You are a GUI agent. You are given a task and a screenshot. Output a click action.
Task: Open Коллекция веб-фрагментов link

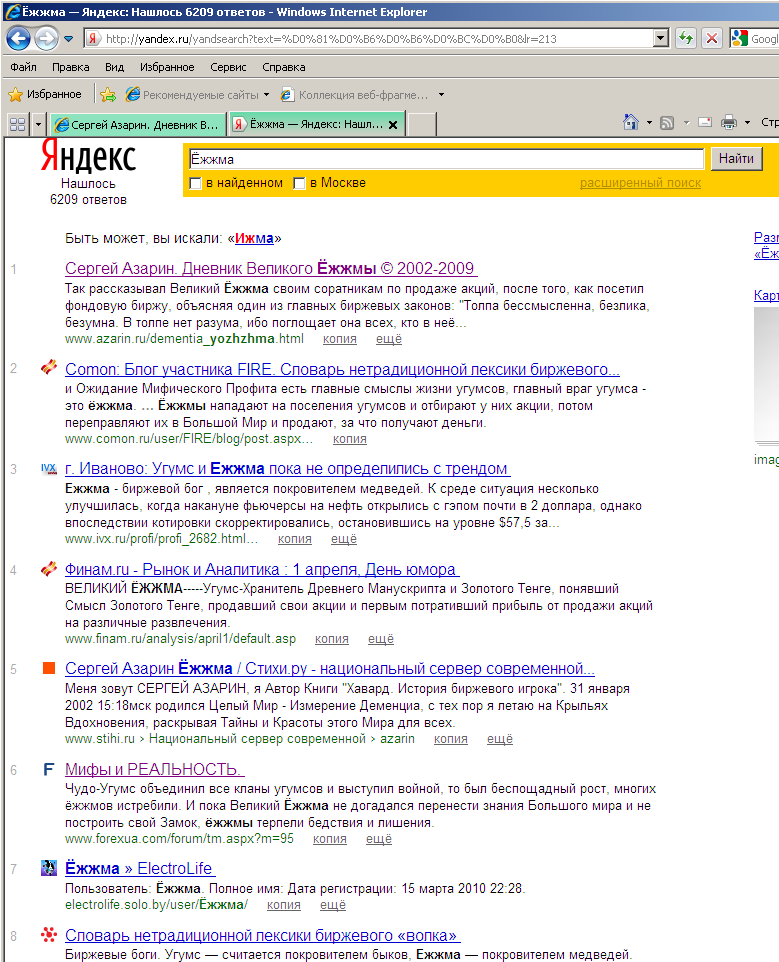click(356, 94)
